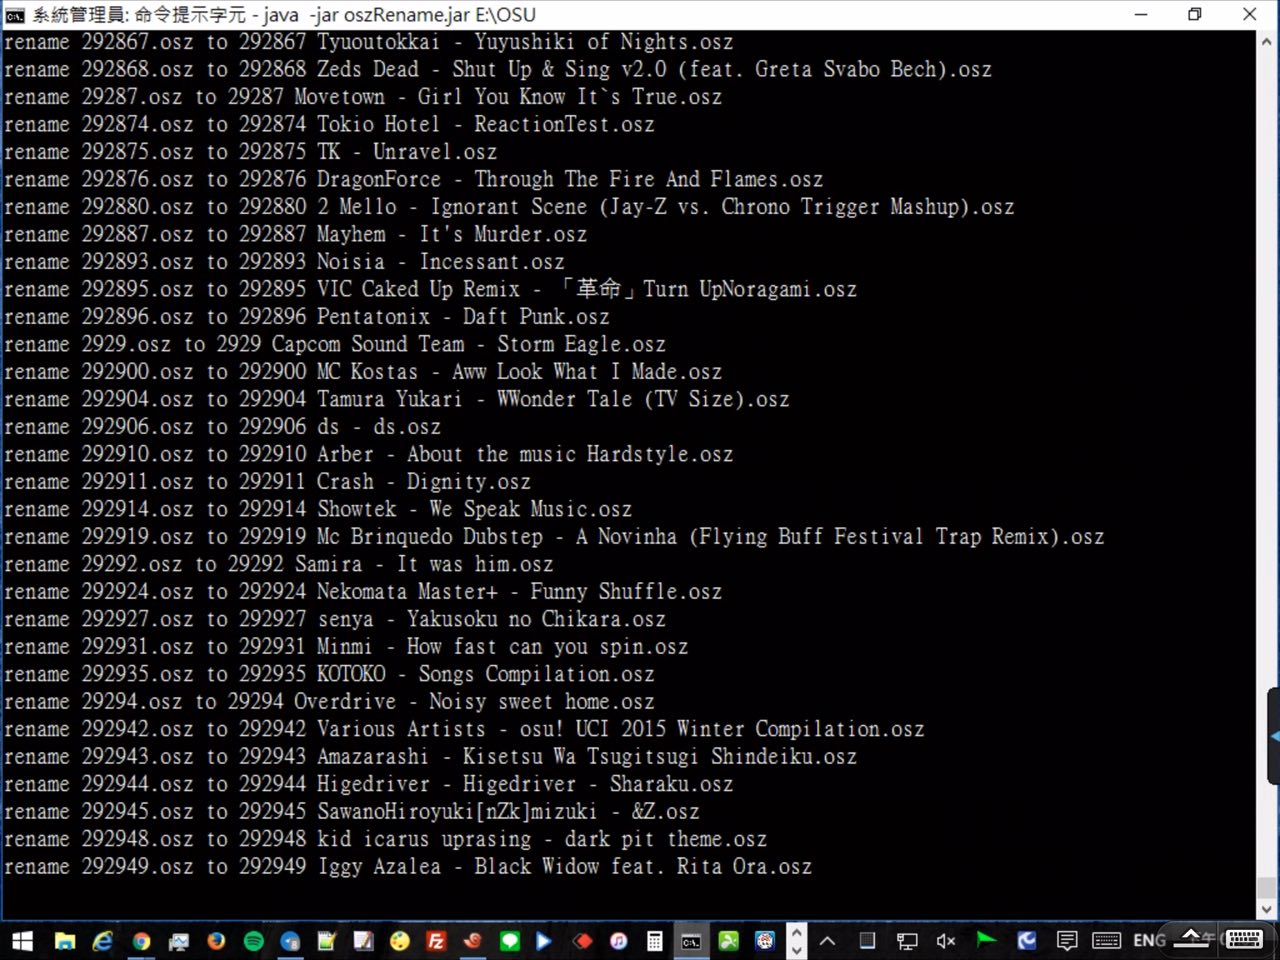Open Spotify from the taskbar
The height and width of the screenshot is (960, 1280).
254,941
